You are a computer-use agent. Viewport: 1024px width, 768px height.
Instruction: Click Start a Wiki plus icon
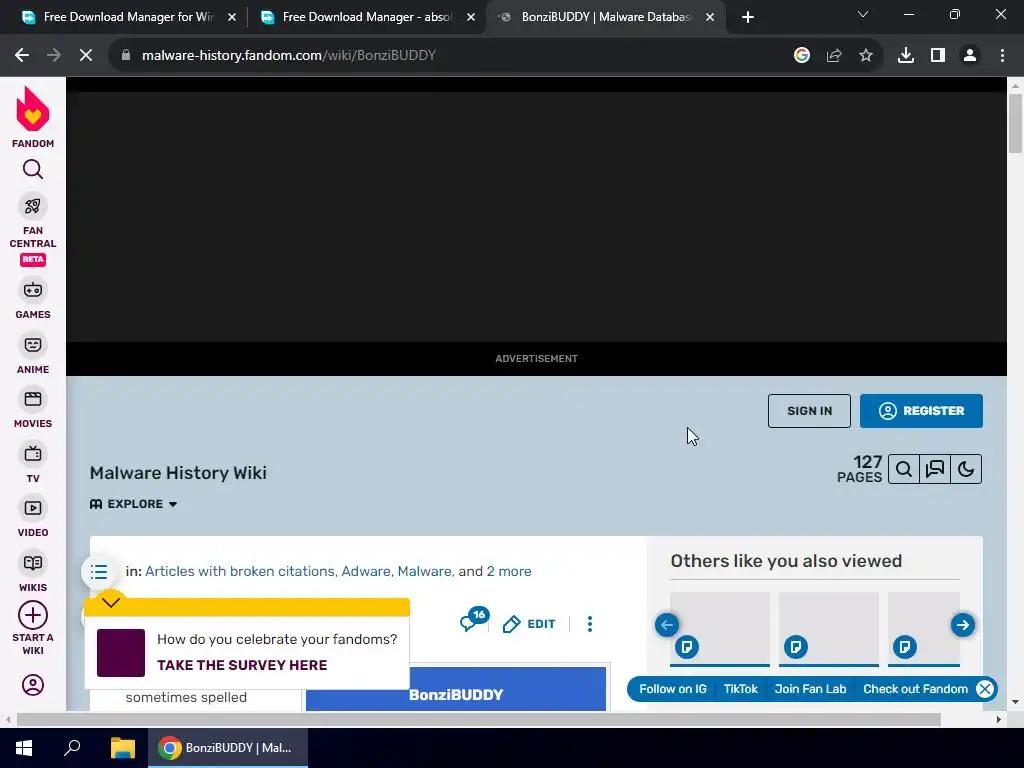[33, 615]
